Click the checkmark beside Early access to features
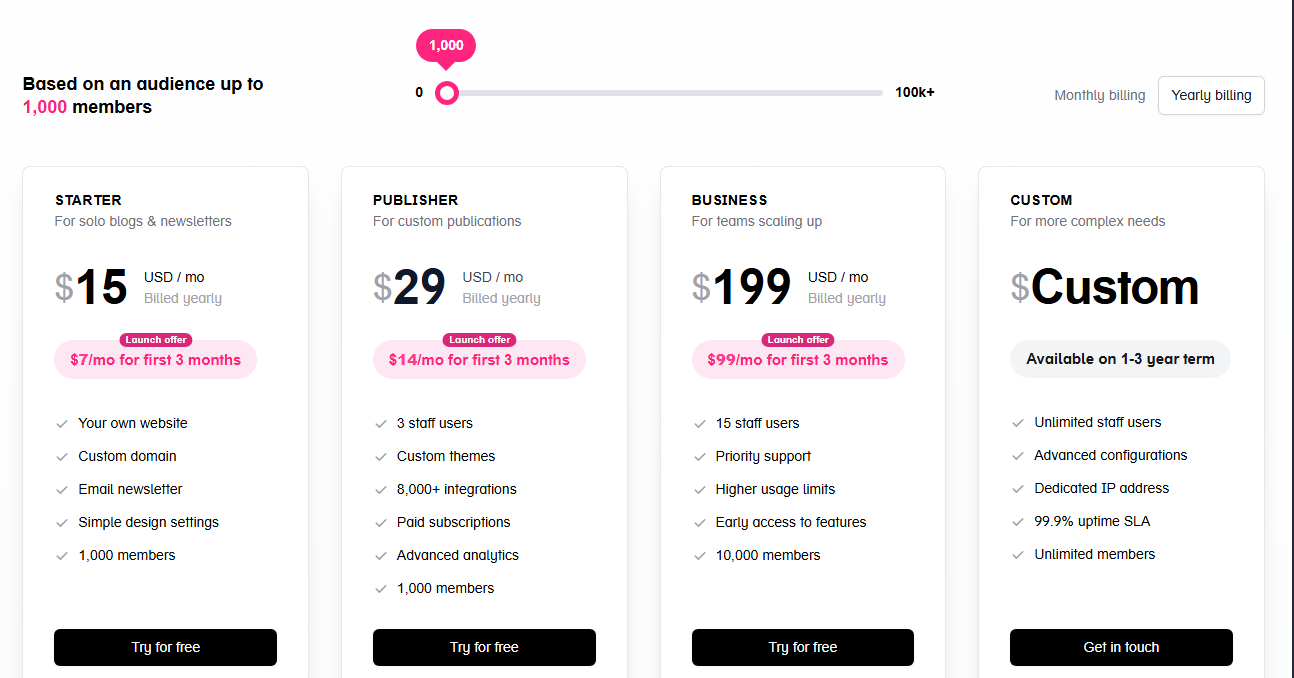 pyautogui.click(x=699, y=522)
